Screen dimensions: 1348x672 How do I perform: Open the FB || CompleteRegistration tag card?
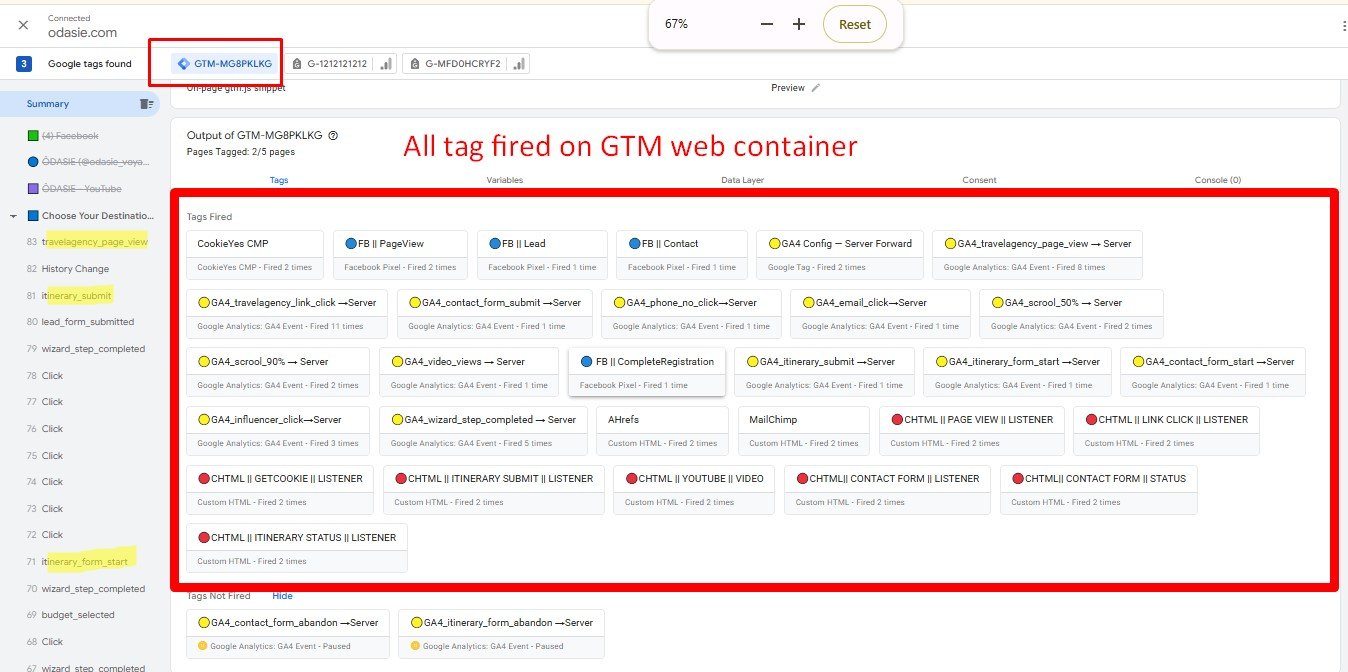[x=647, y=372]
